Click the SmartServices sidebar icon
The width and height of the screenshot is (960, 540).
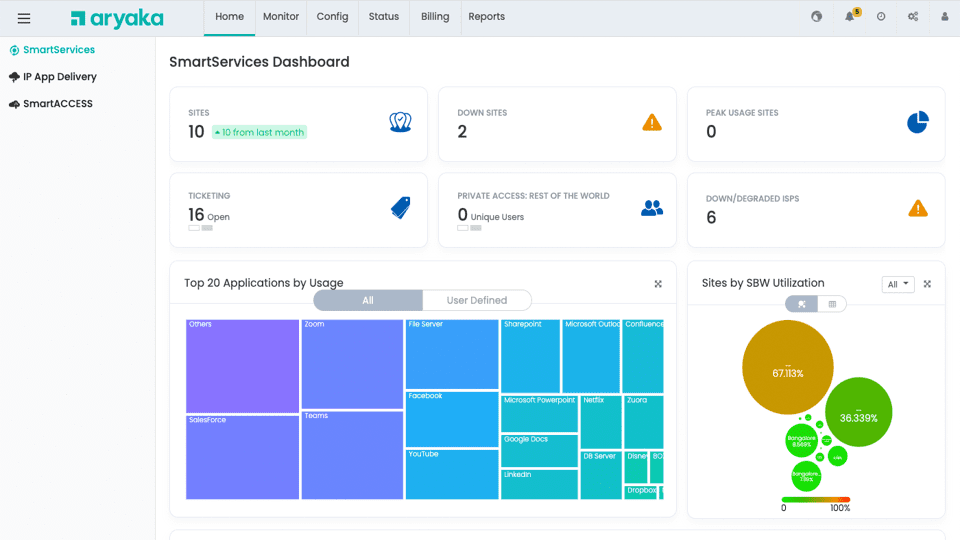[14, 50]
